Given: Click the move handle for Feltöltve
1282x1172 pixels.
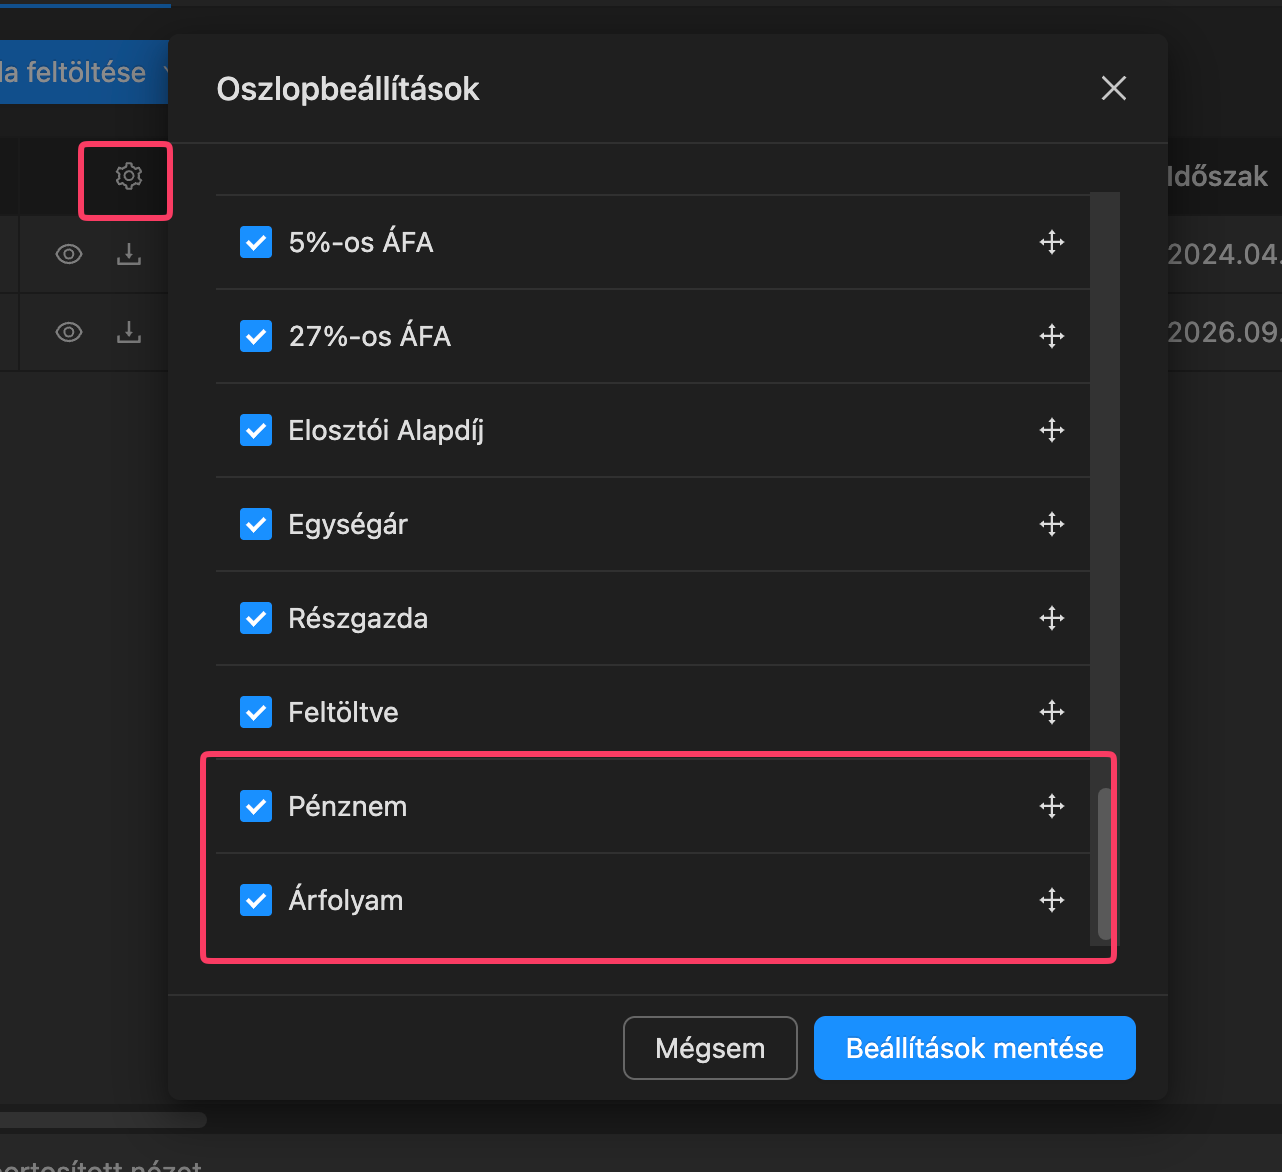Looking at the screenshot, I should click(x=1052, y=712).
